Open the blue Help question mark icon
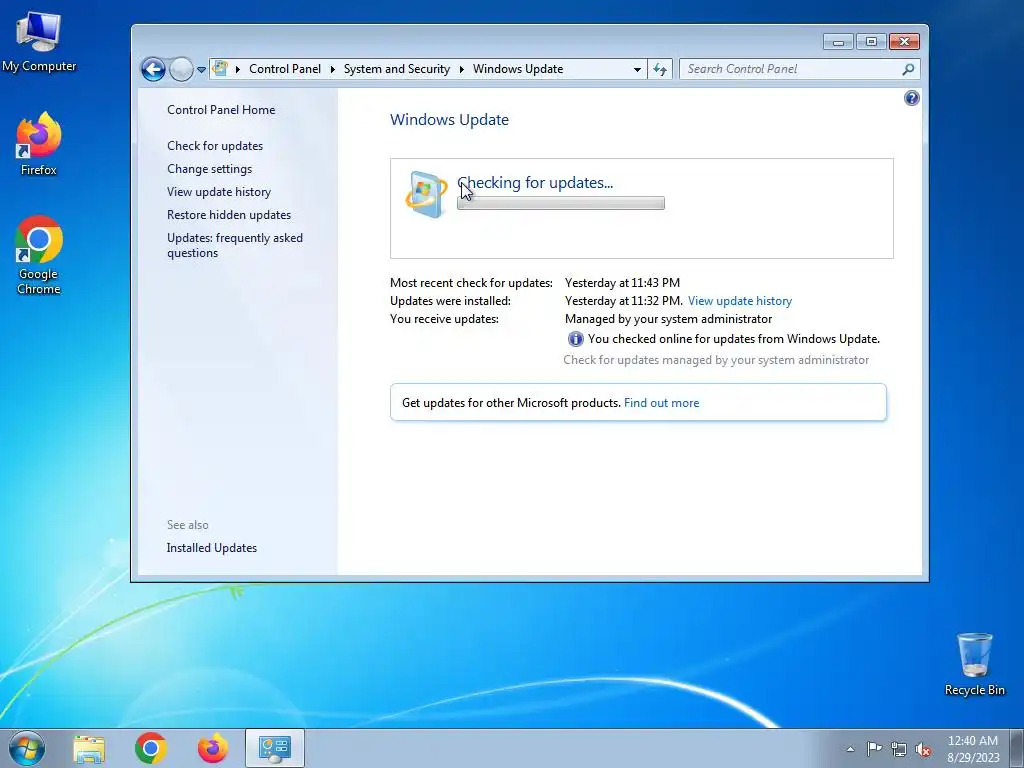The height and width of the screenshot is (768, 1024). [x=912, y=98]
